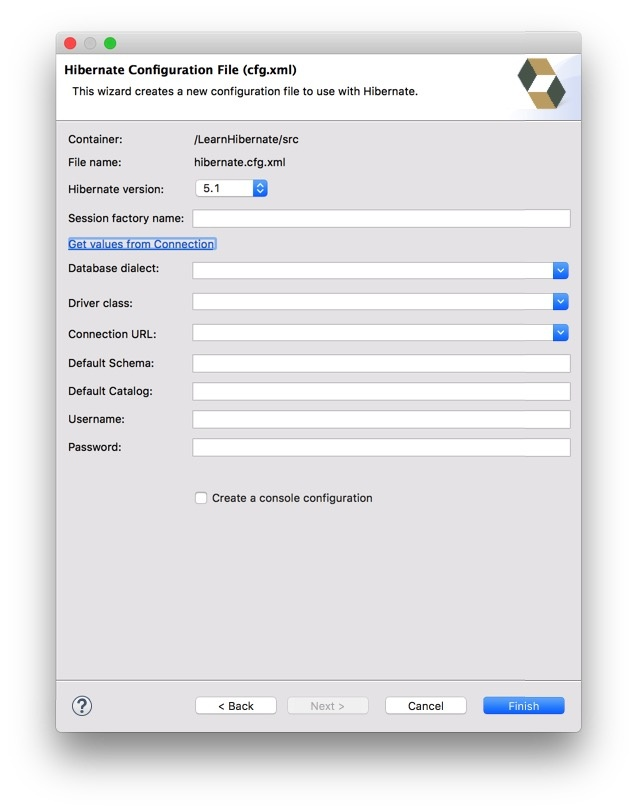This screenshot has height=812, width=637.
Task: Focus the Default Schema field
Action: click(x=381, y=363)
